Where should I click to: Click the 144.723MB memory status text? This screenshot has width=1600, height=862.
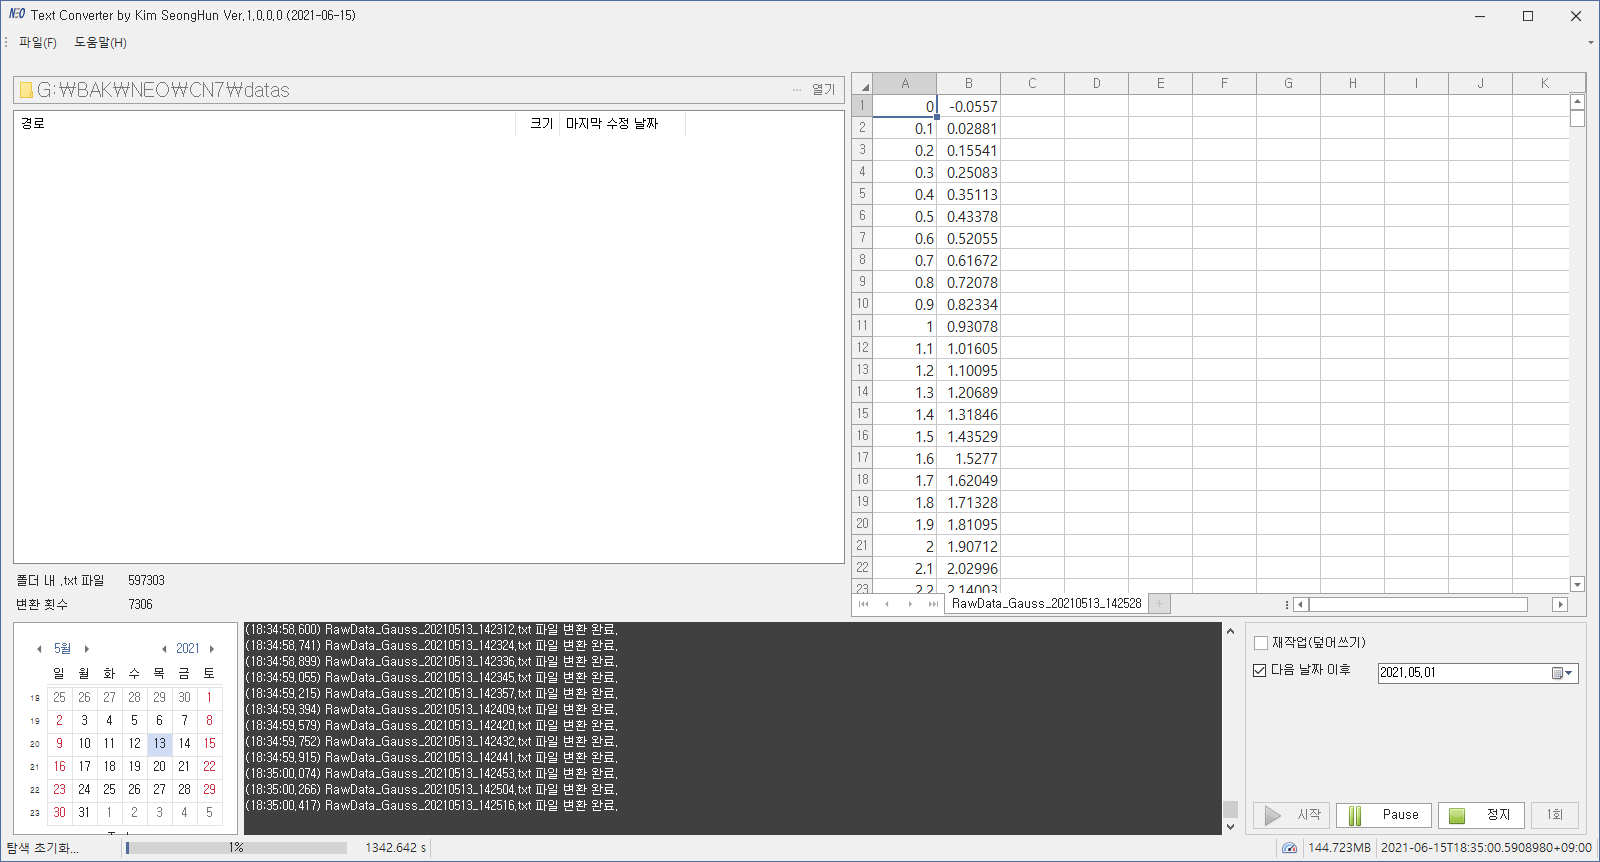tap(1339, 847)
